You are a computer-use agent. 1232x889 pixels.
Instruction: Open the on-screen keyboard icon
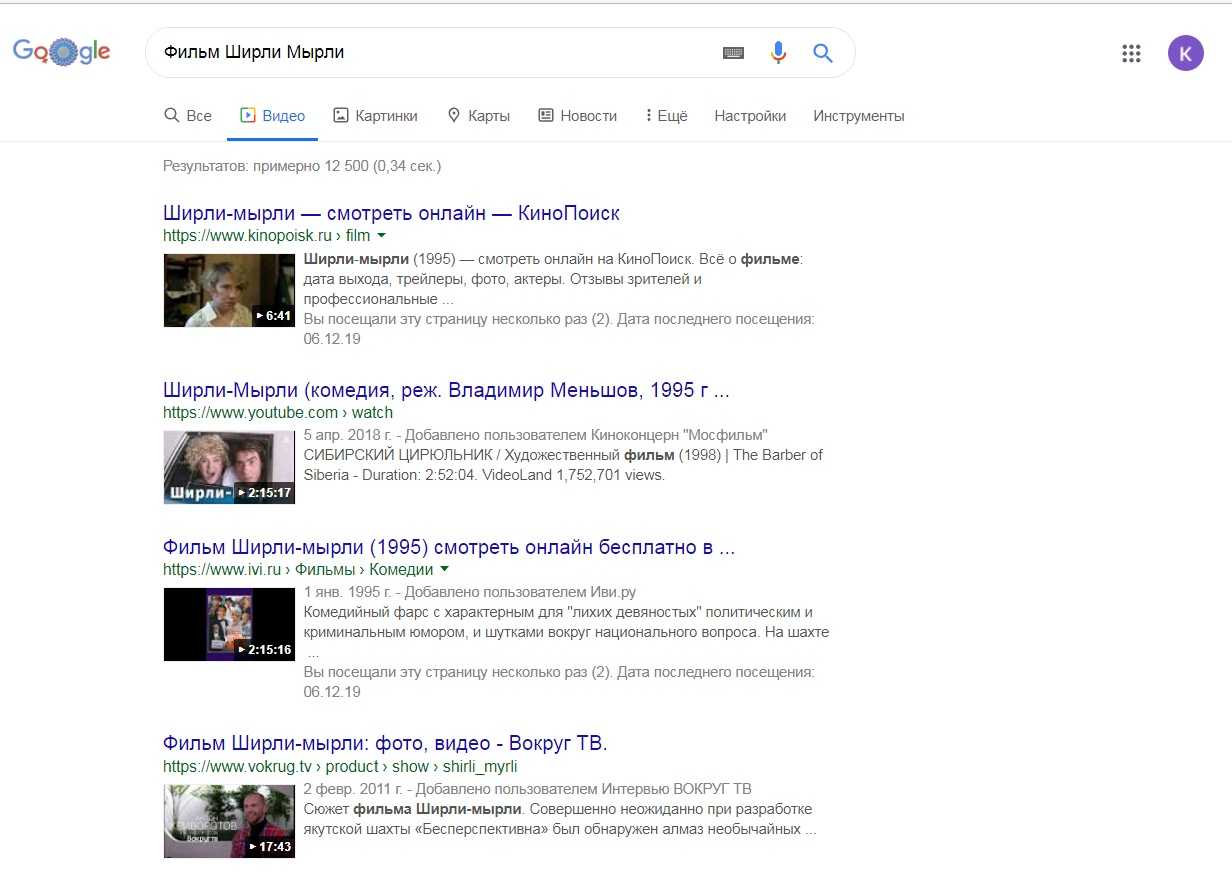pyautogui.click(x=733, y=53)
